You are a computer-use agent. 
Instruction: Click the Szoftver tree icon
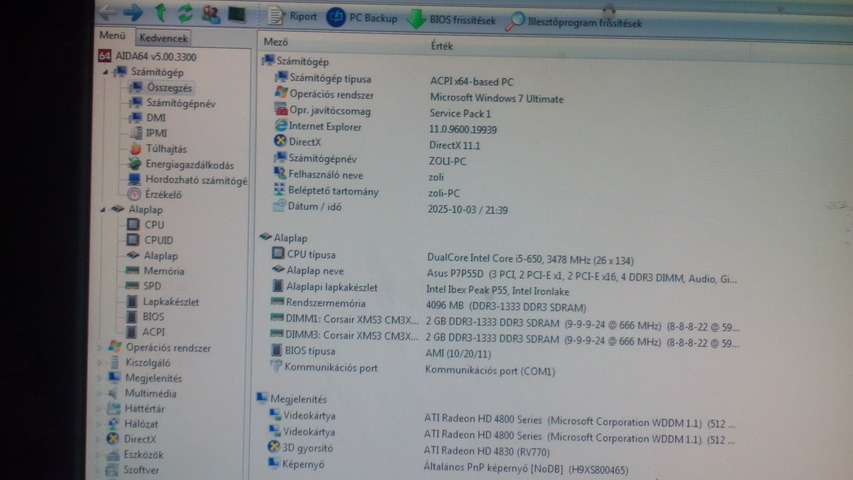click(x=112, y=470)
